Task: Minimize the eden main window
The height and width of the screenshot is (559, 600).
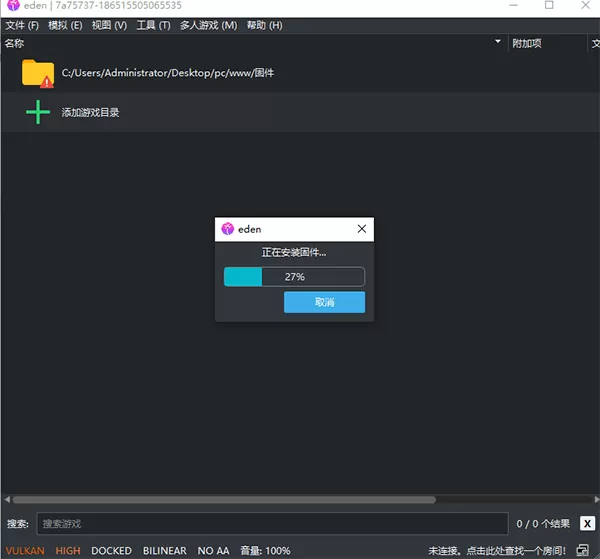Action: pyautogui.click(x=513, y=5)
